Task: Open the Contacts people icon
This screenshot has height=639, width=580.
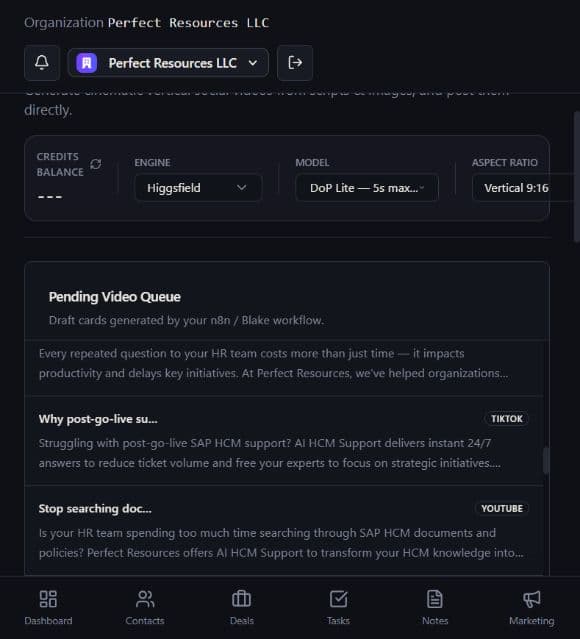Action: tap(145, 599)
